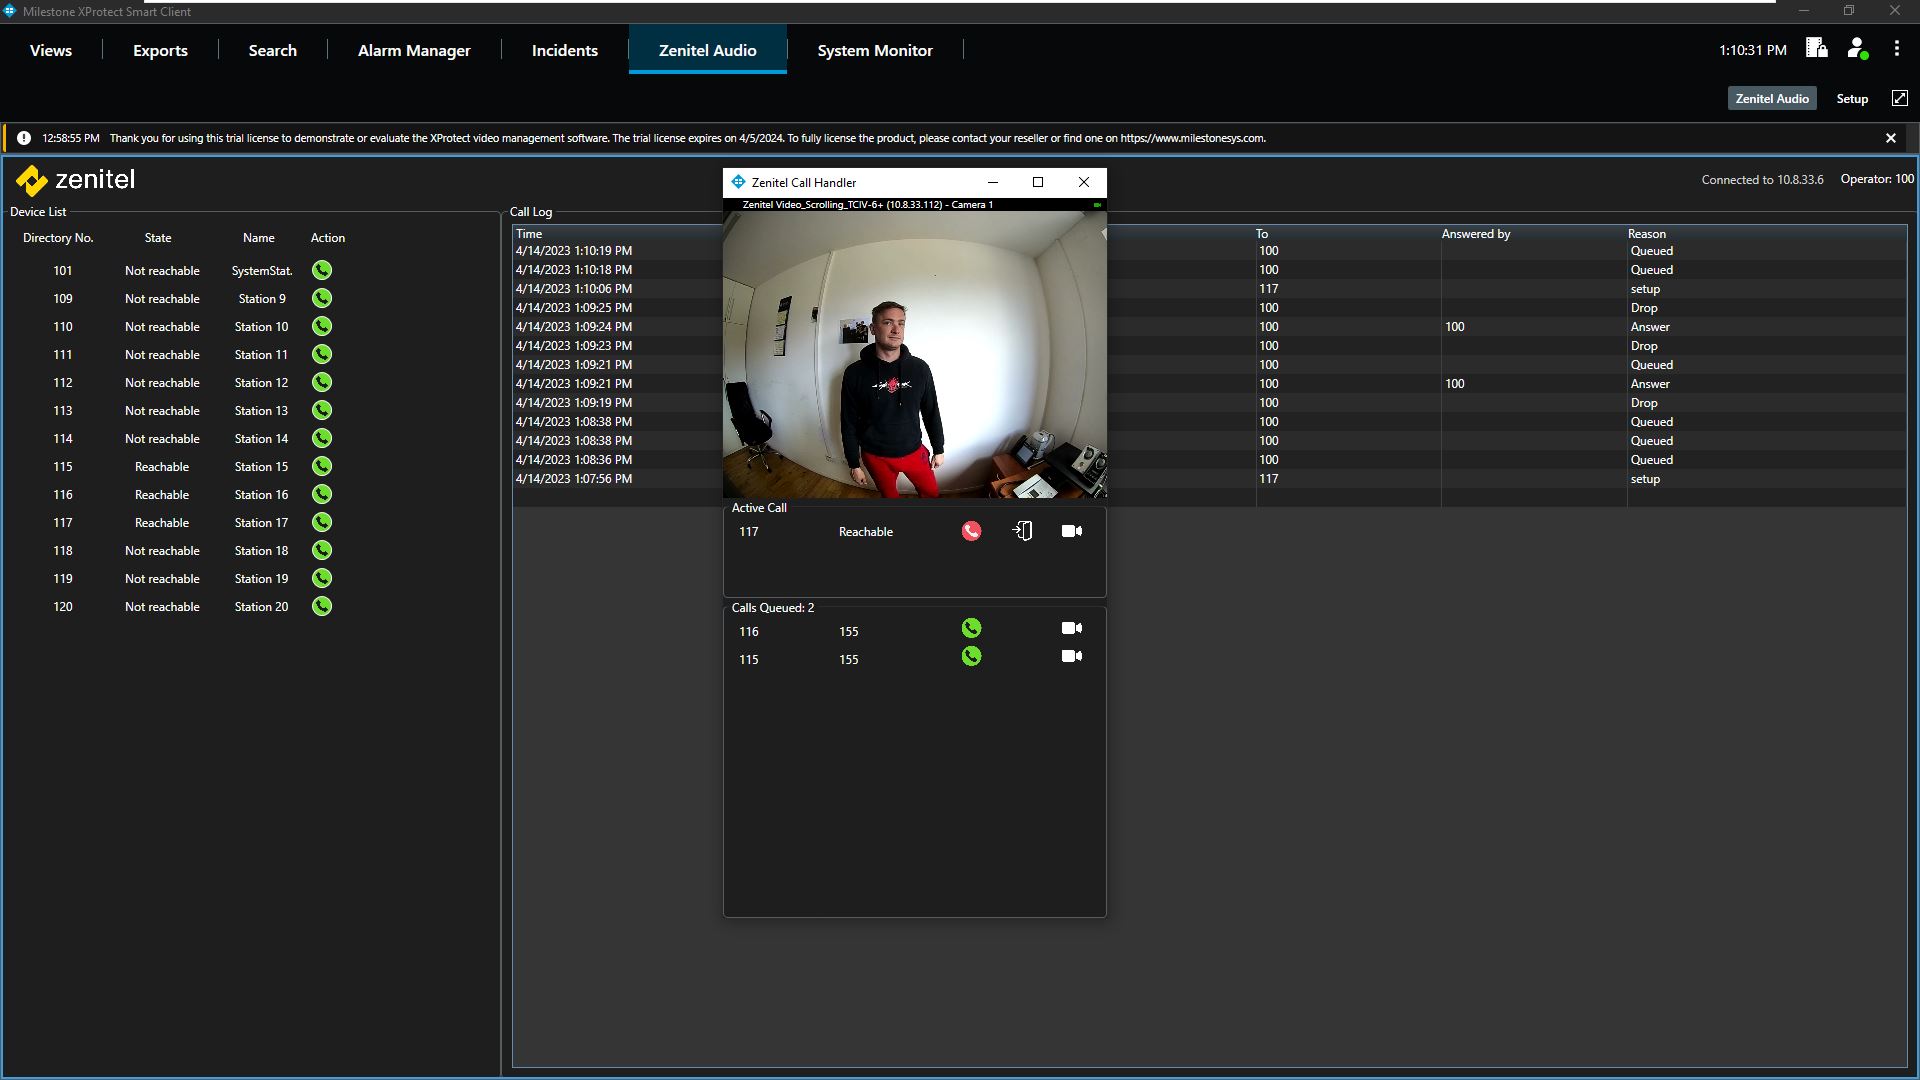Screen dimensions: 1920x1080
Task: Click the Zenitel Audio view button
Action: 1771,98
